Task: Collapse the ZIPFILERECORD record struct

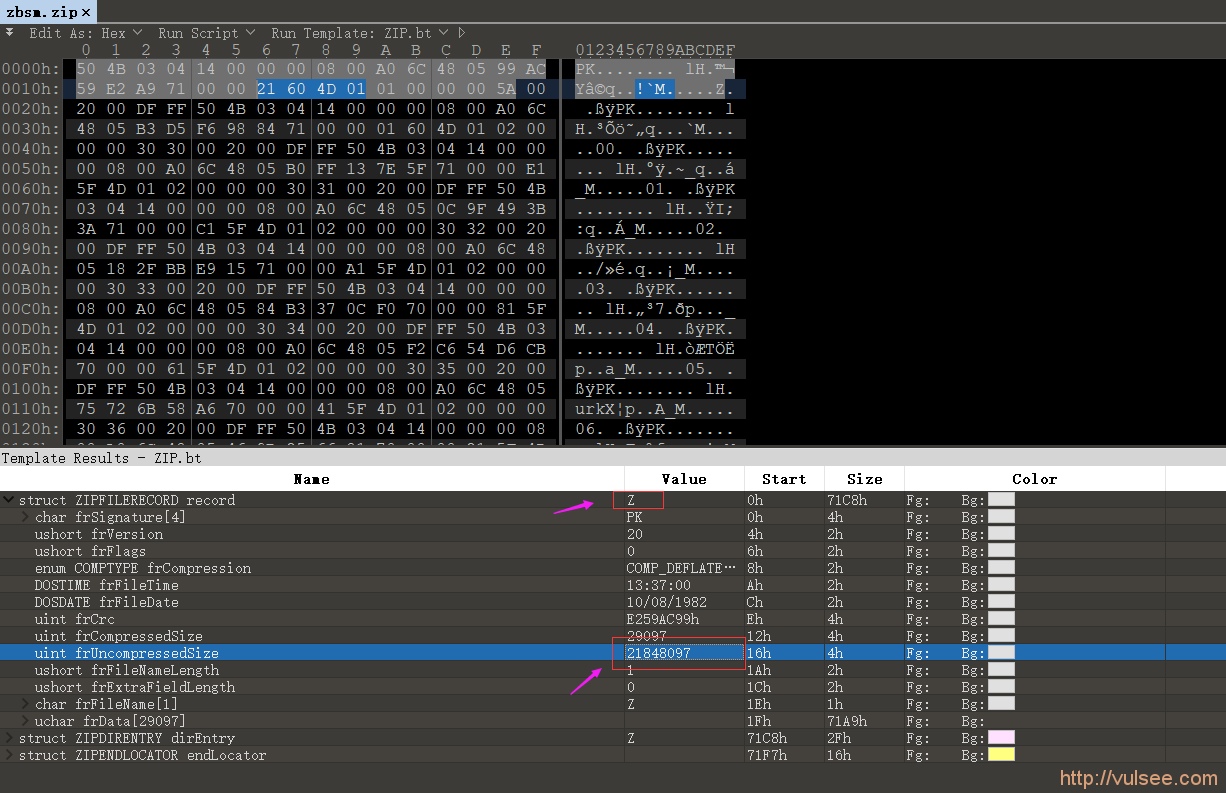Action: click(x=8, y=500)
